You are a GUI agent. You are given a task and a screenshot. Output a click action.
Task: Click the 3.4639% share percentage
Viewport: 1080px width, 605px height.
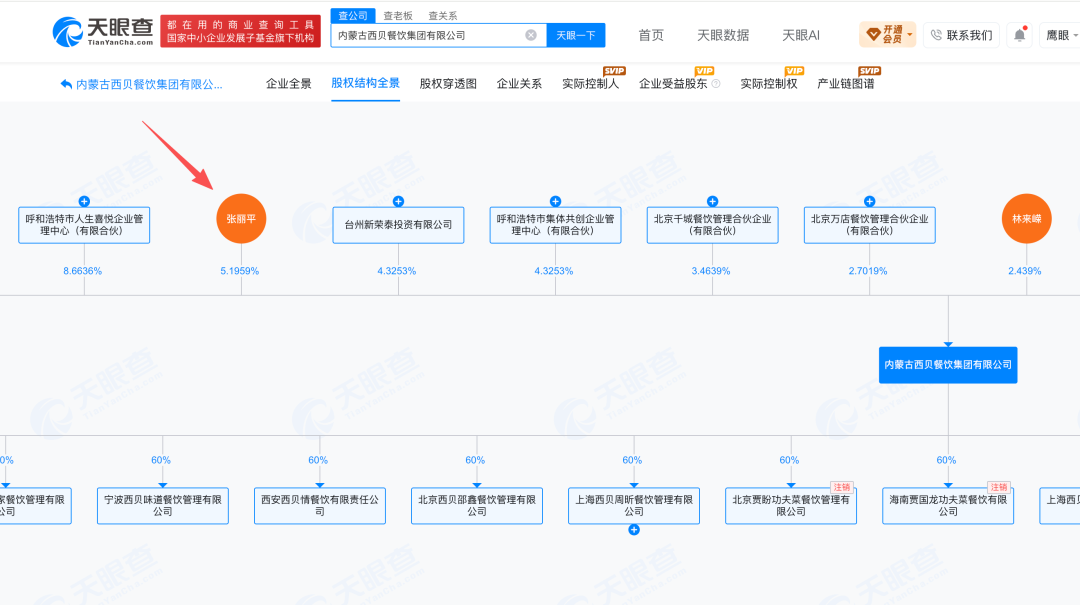(x=711, y=271)
